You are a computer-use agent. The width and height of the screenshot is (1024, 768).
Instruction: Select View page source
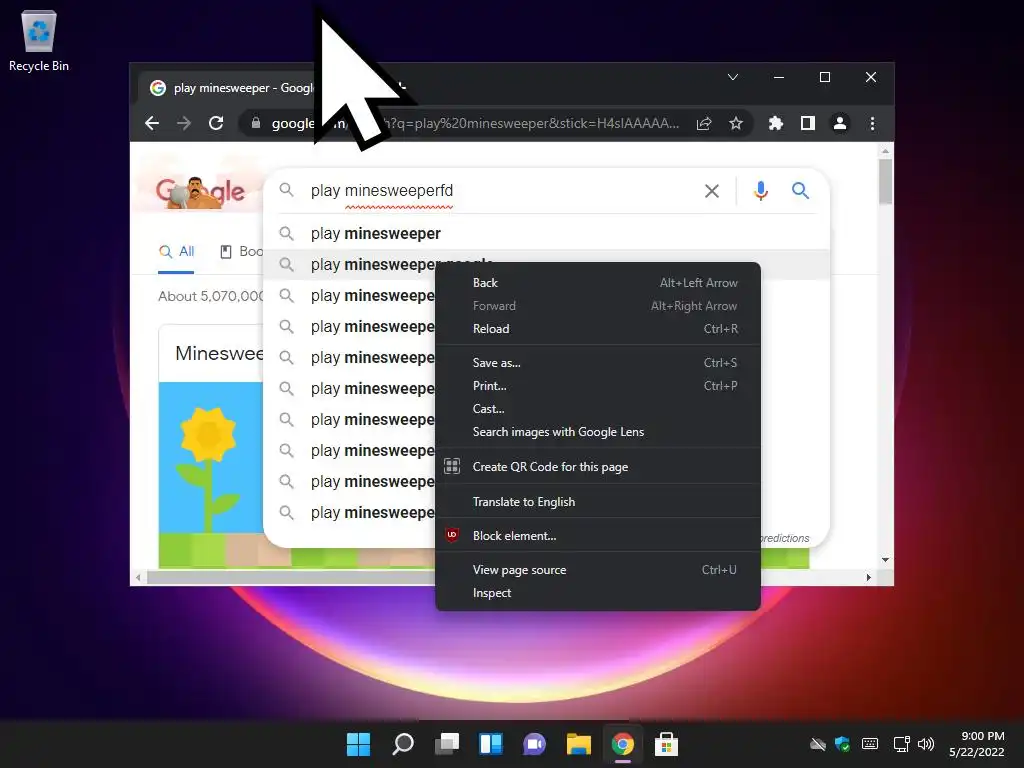(598, 569)
